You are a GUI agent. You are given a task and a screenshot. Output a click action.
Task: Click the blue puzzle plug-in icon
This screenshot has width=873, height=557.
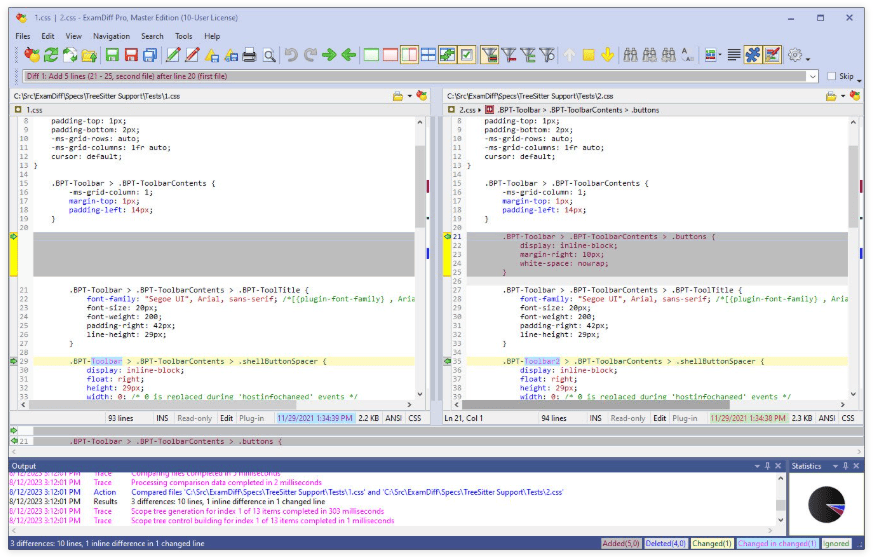pyautogui.click(x=753, y=55)
